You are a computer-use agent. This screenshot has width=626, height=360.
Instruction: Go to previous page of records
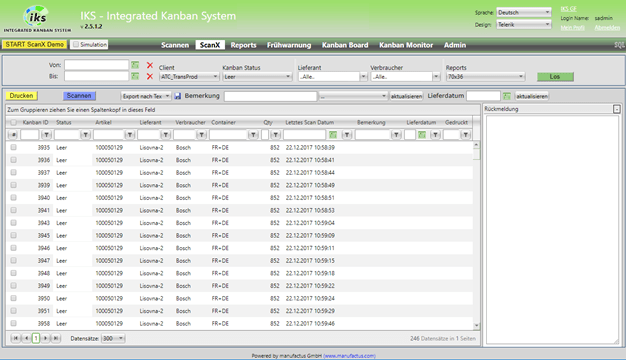[26, 338]
